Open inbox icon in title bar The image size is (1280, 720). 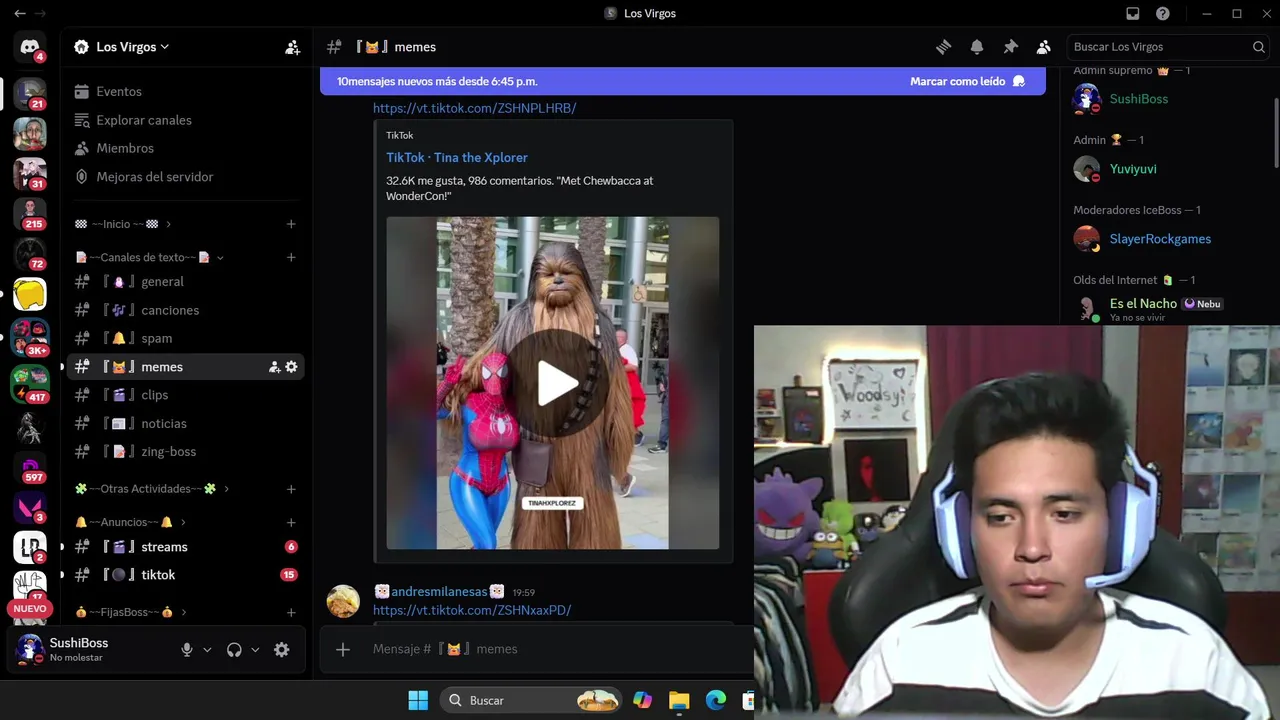coord(1133,13)
